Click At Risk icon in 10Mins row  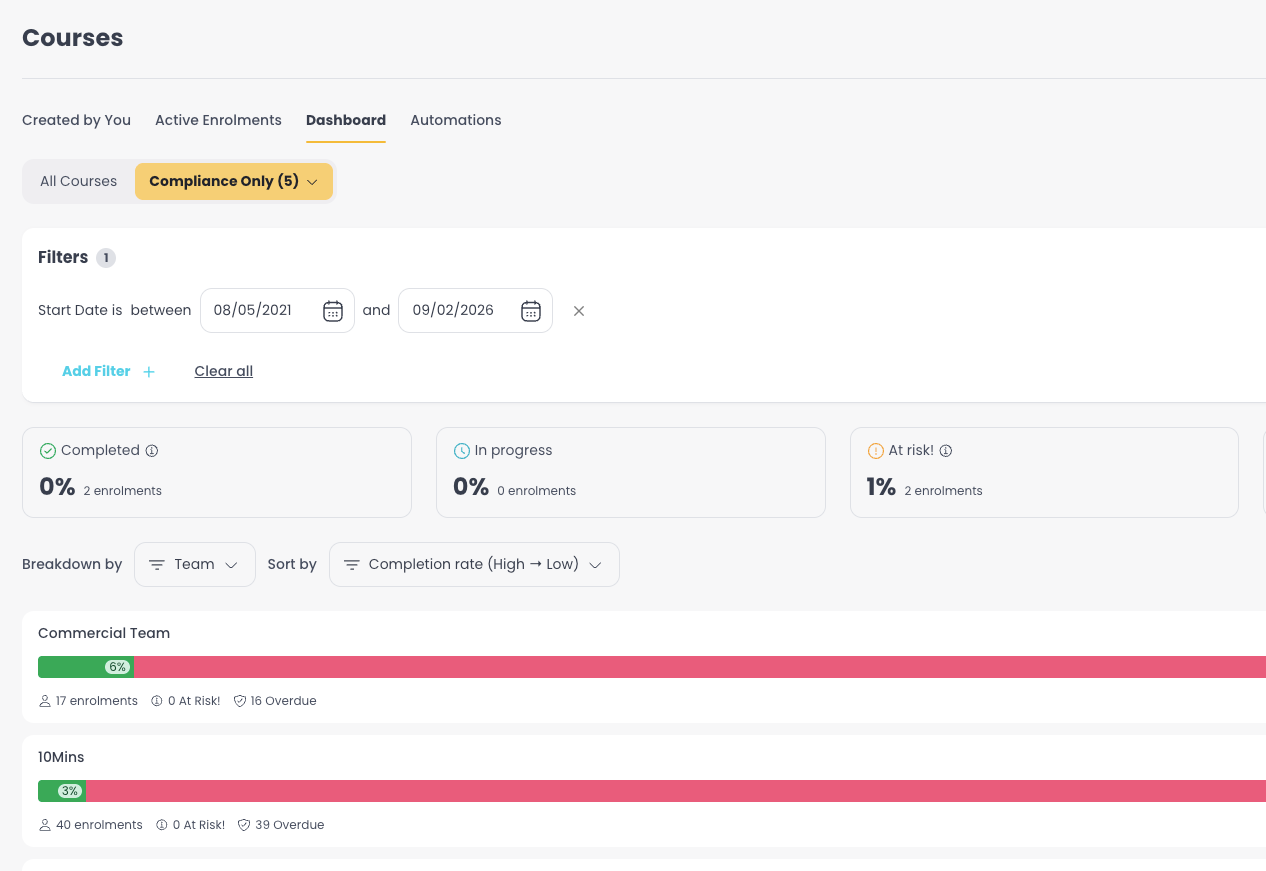[x=162, y=825]
